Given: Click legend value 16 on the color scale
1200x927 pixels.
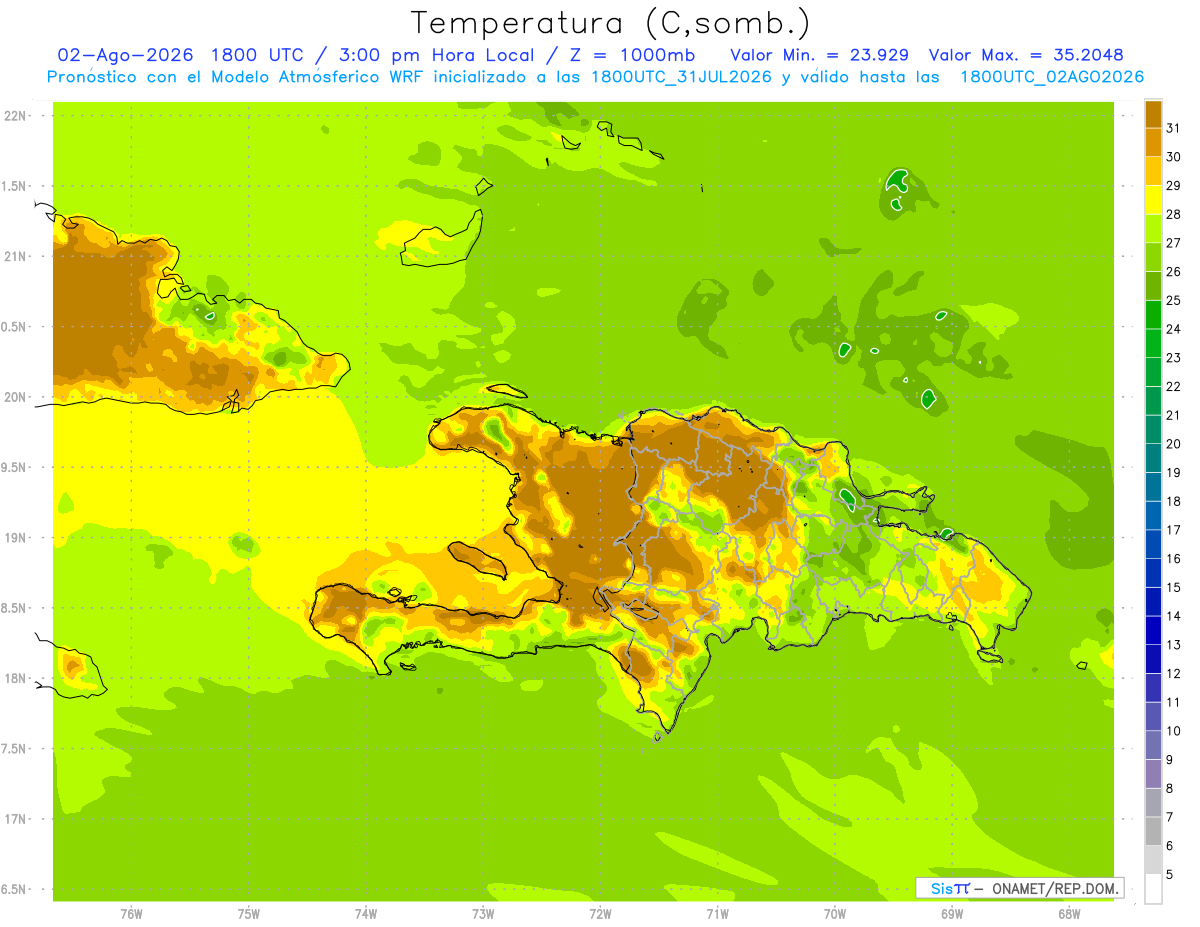Looking at the screenshot, I should pyautogui.click(x=1173, y=559).
